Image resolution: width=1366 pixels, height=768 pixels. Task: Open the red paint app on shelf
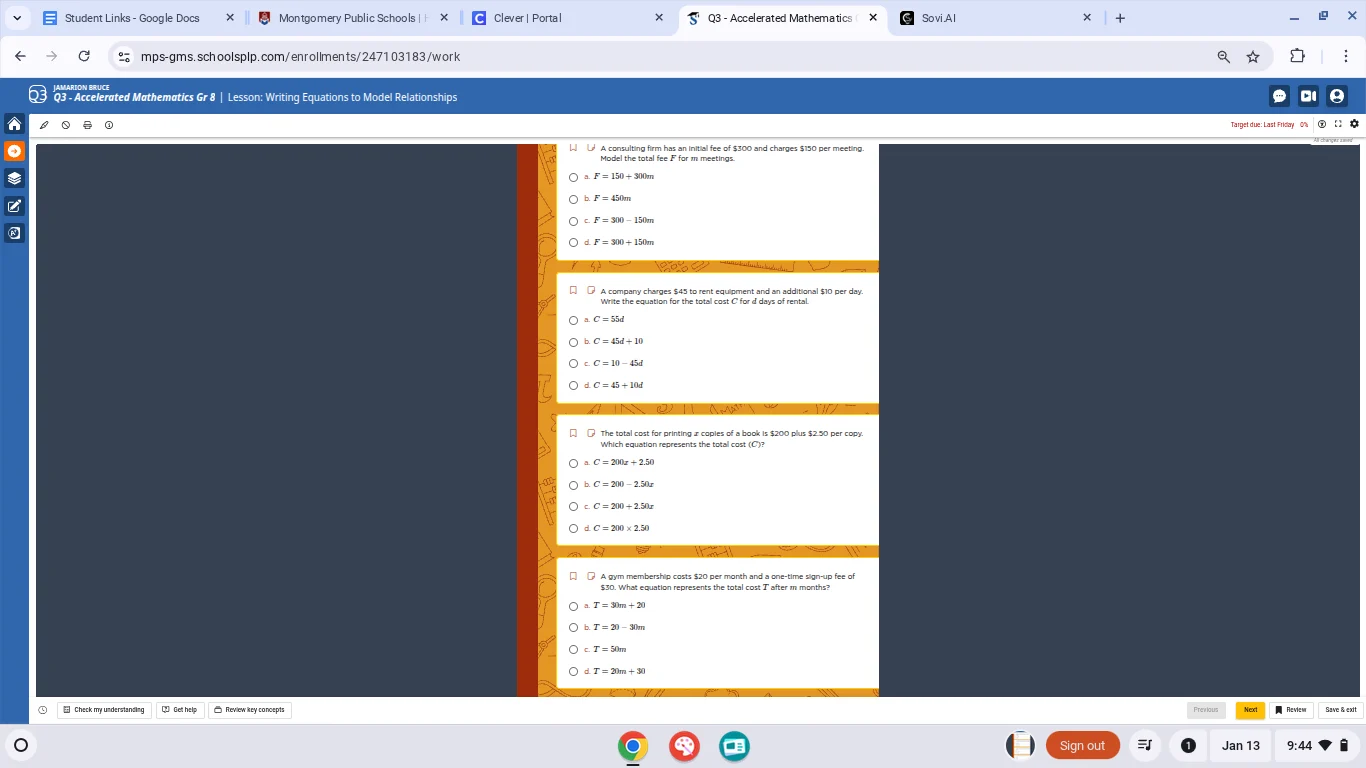pos(684,746)
